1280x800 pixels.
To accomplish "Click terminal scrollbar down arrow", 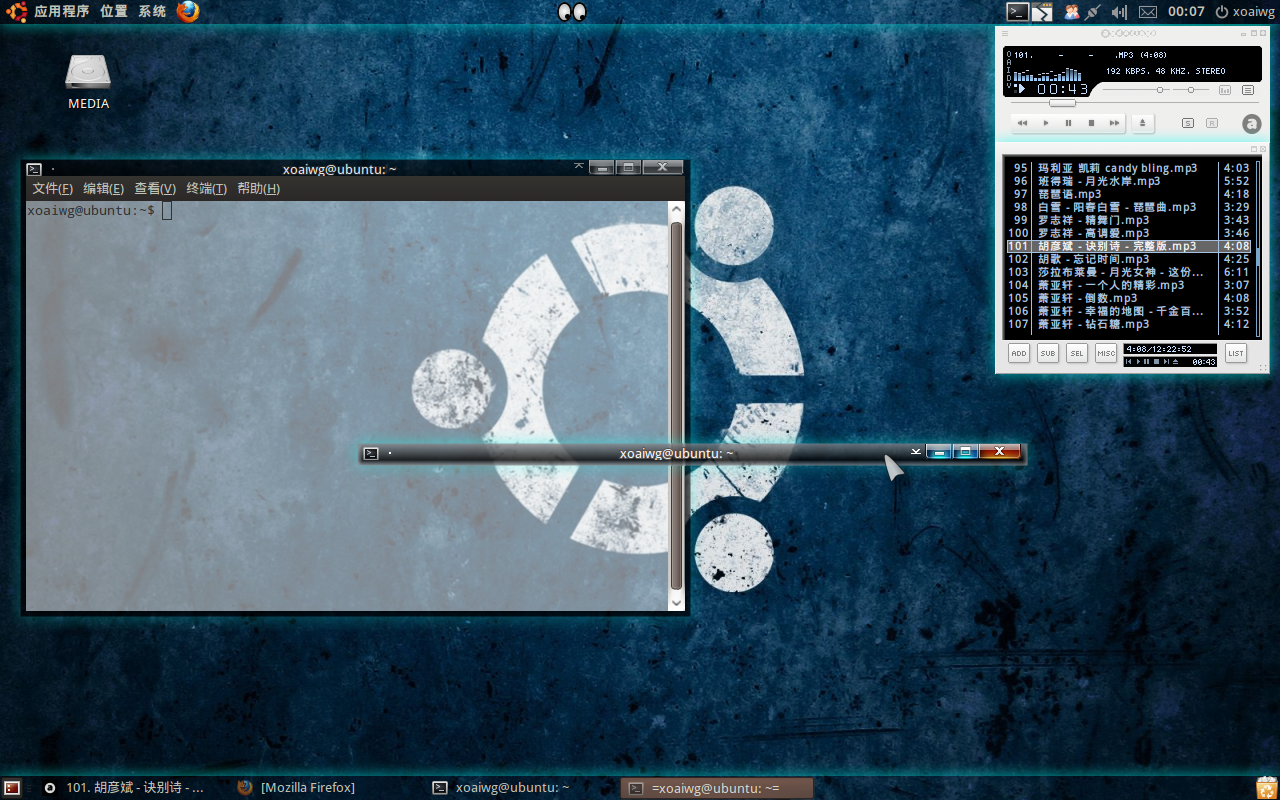I will (x=677, y=603).
